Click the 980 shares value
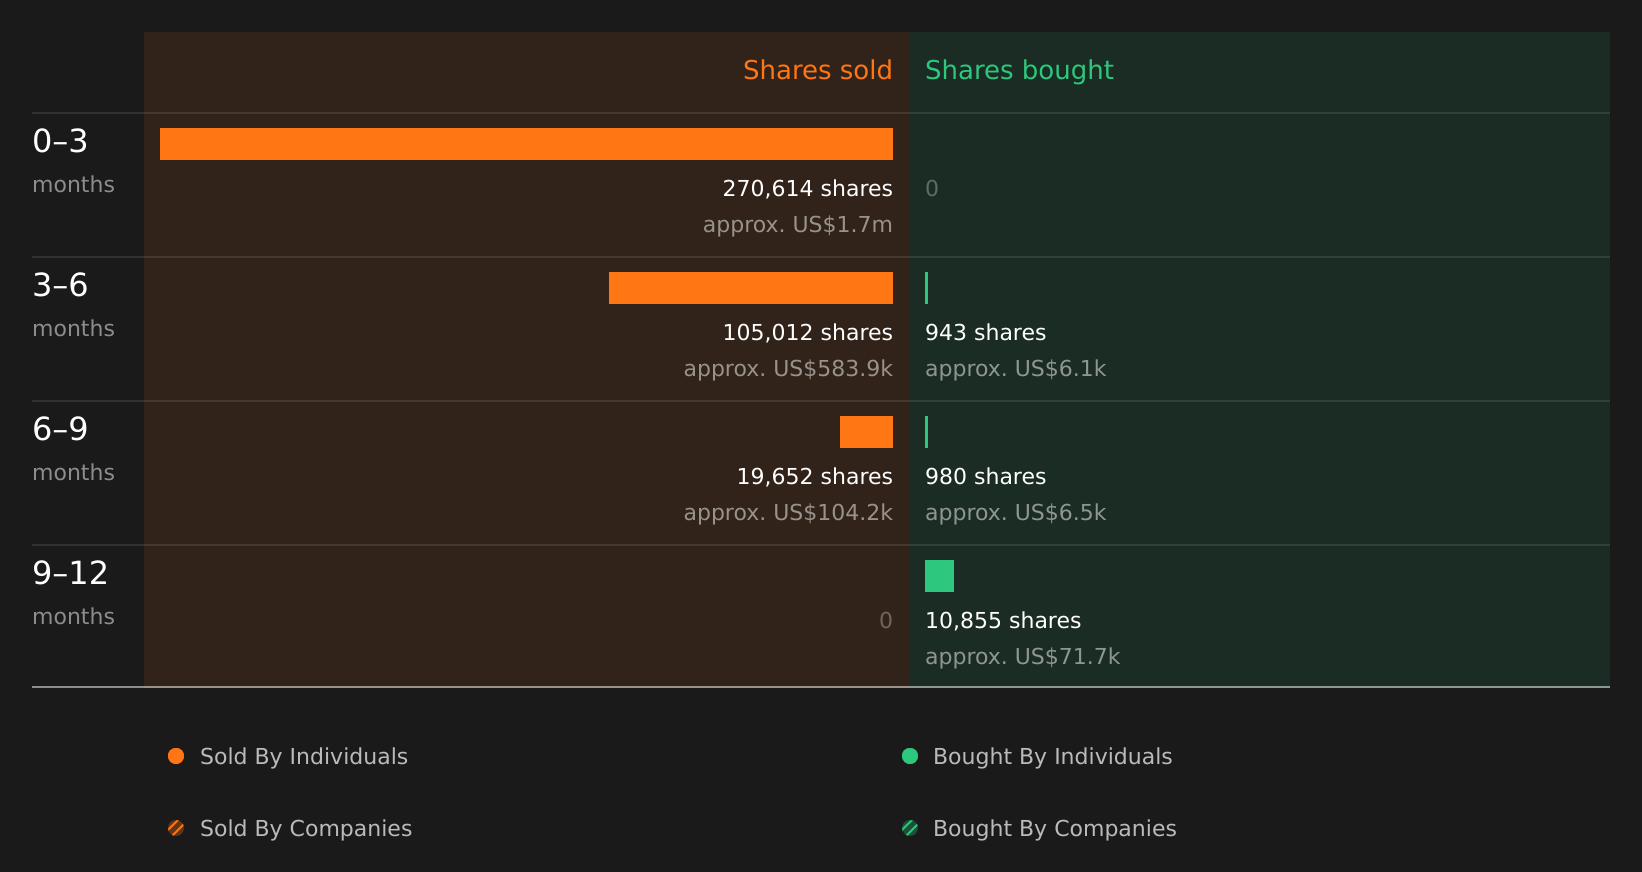1642x872 pixels. coord(985,477)
